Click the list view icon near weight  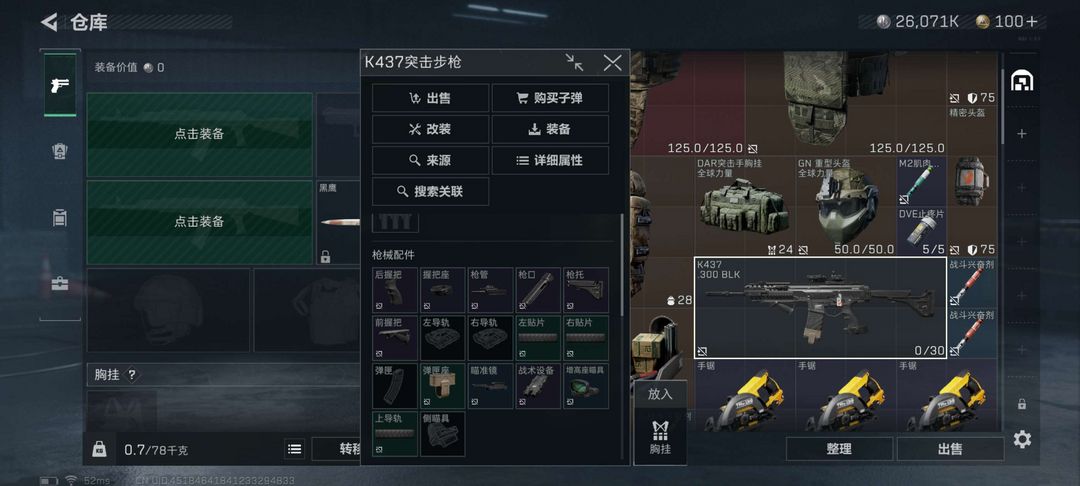[294, 450]
